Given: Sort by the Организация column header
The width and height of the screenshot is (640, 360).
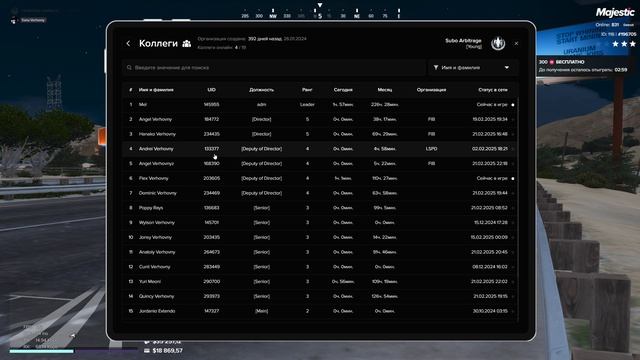Looking at the screenshot, I should coord(431,90).
